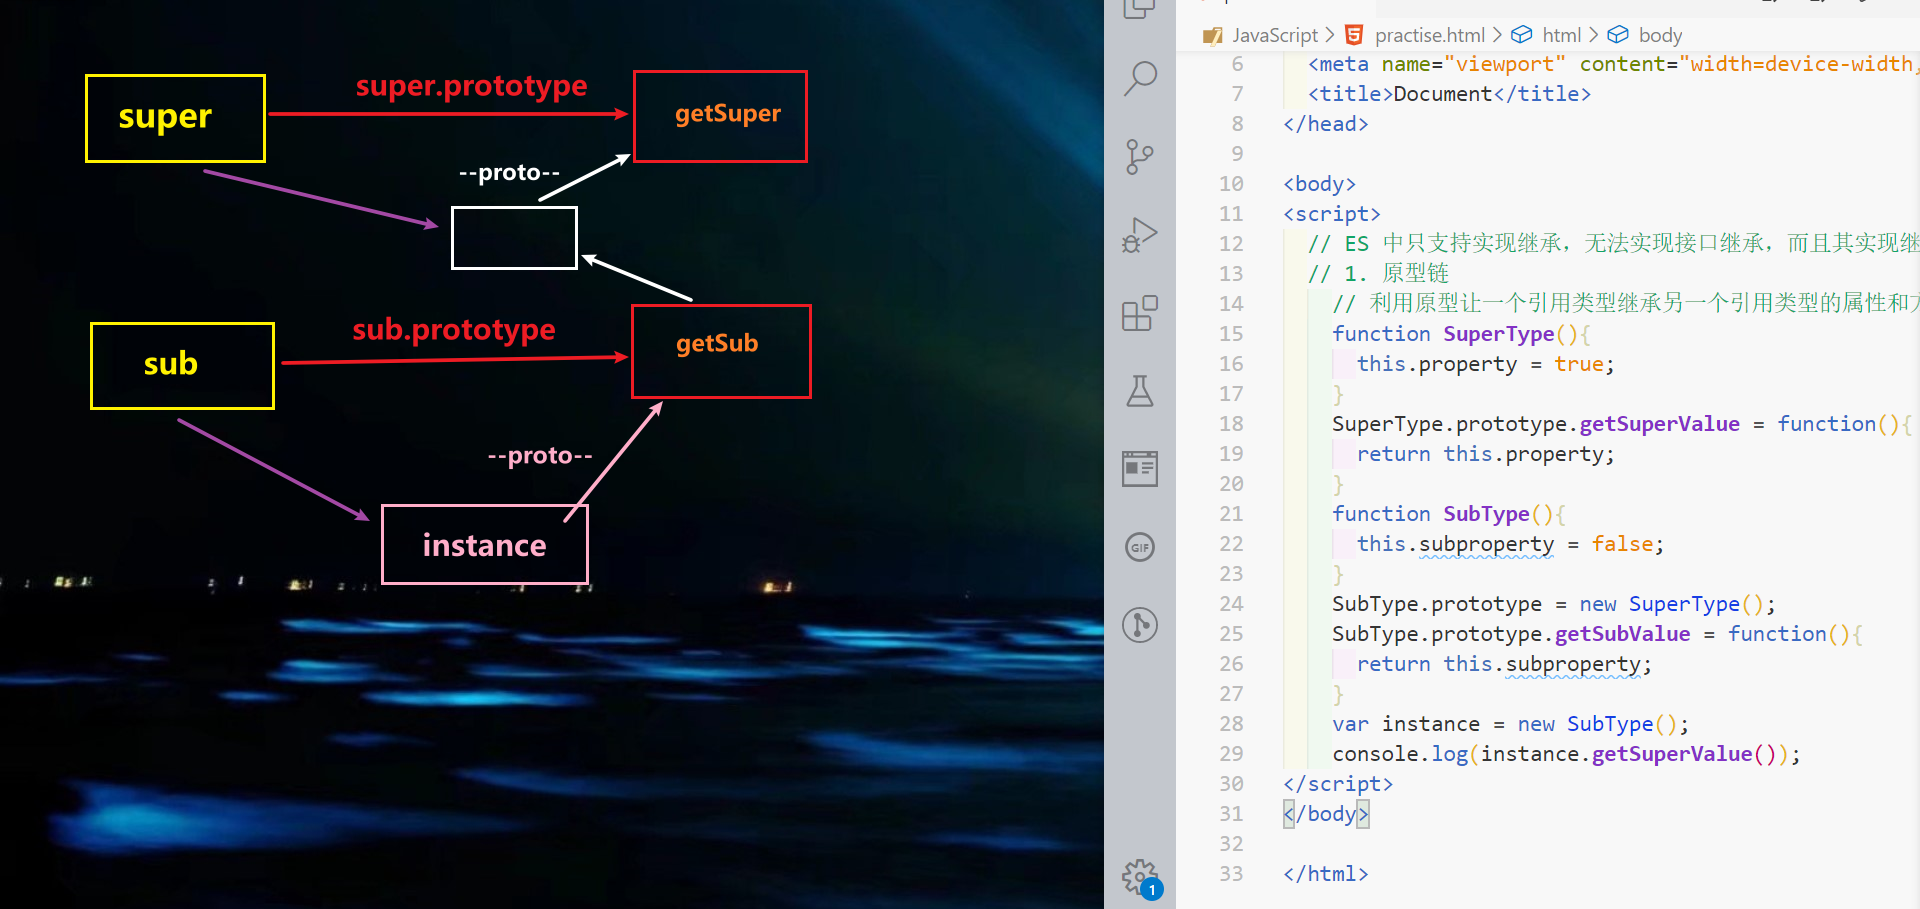Click the '// 1. 原型链' comment line
The width and height of the screenshot is (1920, 909).
point(1378,274)
